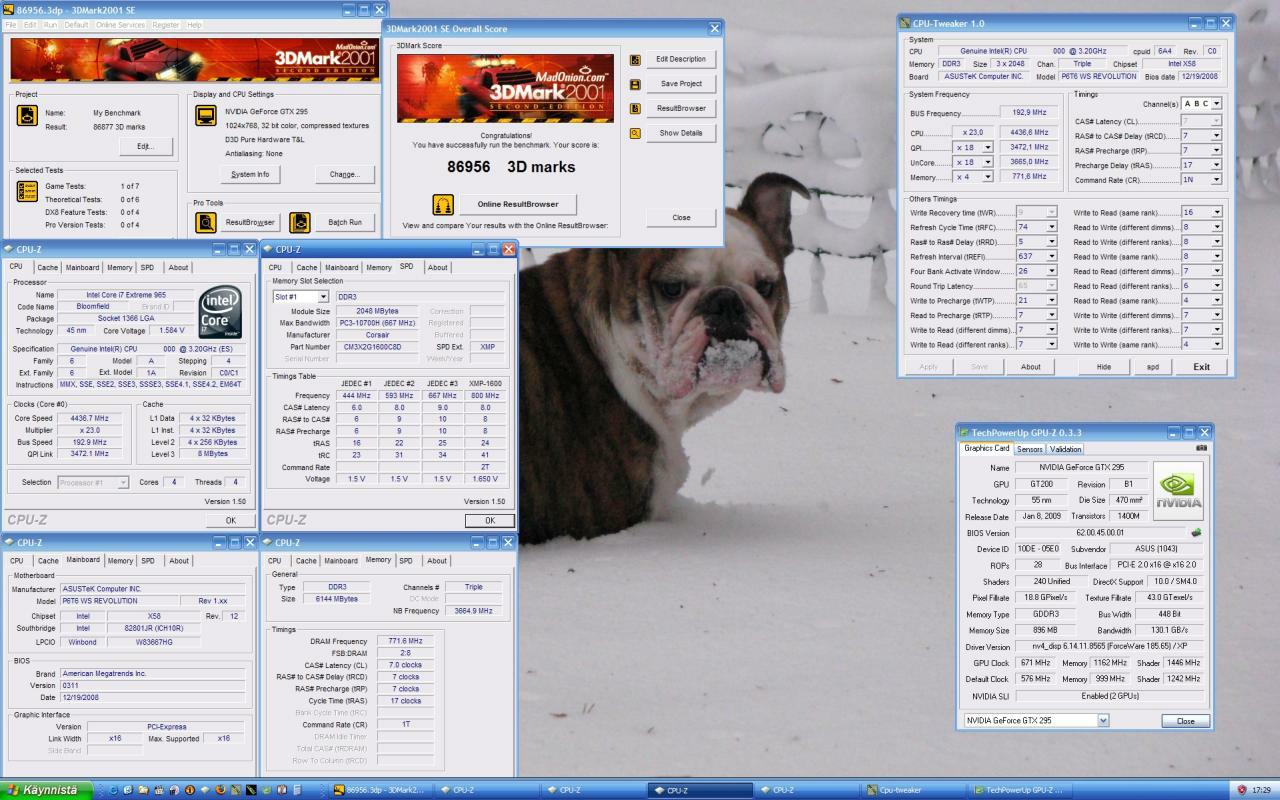
Task: Click the magnifier icon next to Show Details
Action: click(635, 133)
